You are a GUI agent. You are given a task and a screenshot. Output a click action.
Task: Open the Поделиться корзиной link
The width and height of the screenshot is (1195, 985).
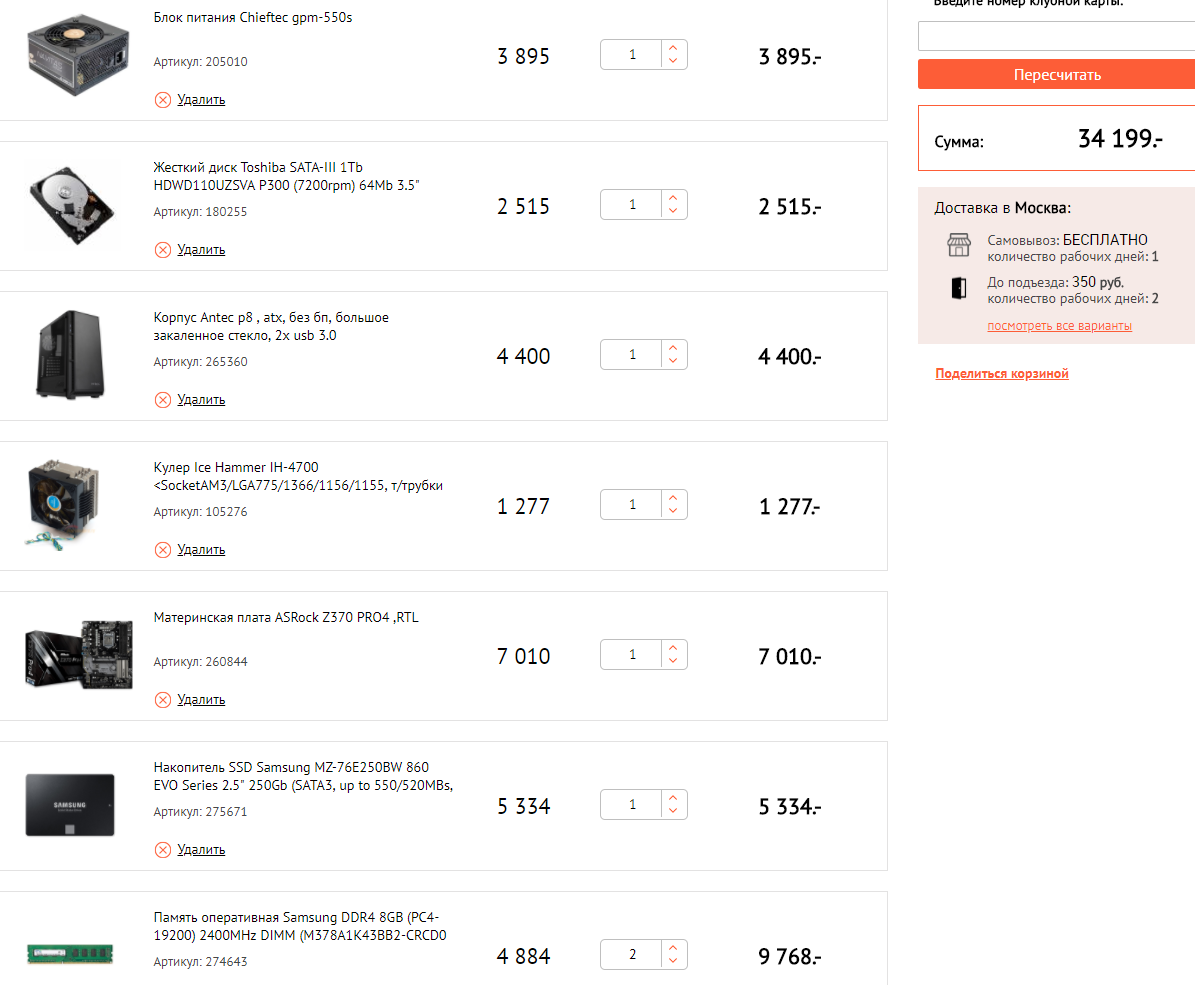click(x=1002, y=374)
